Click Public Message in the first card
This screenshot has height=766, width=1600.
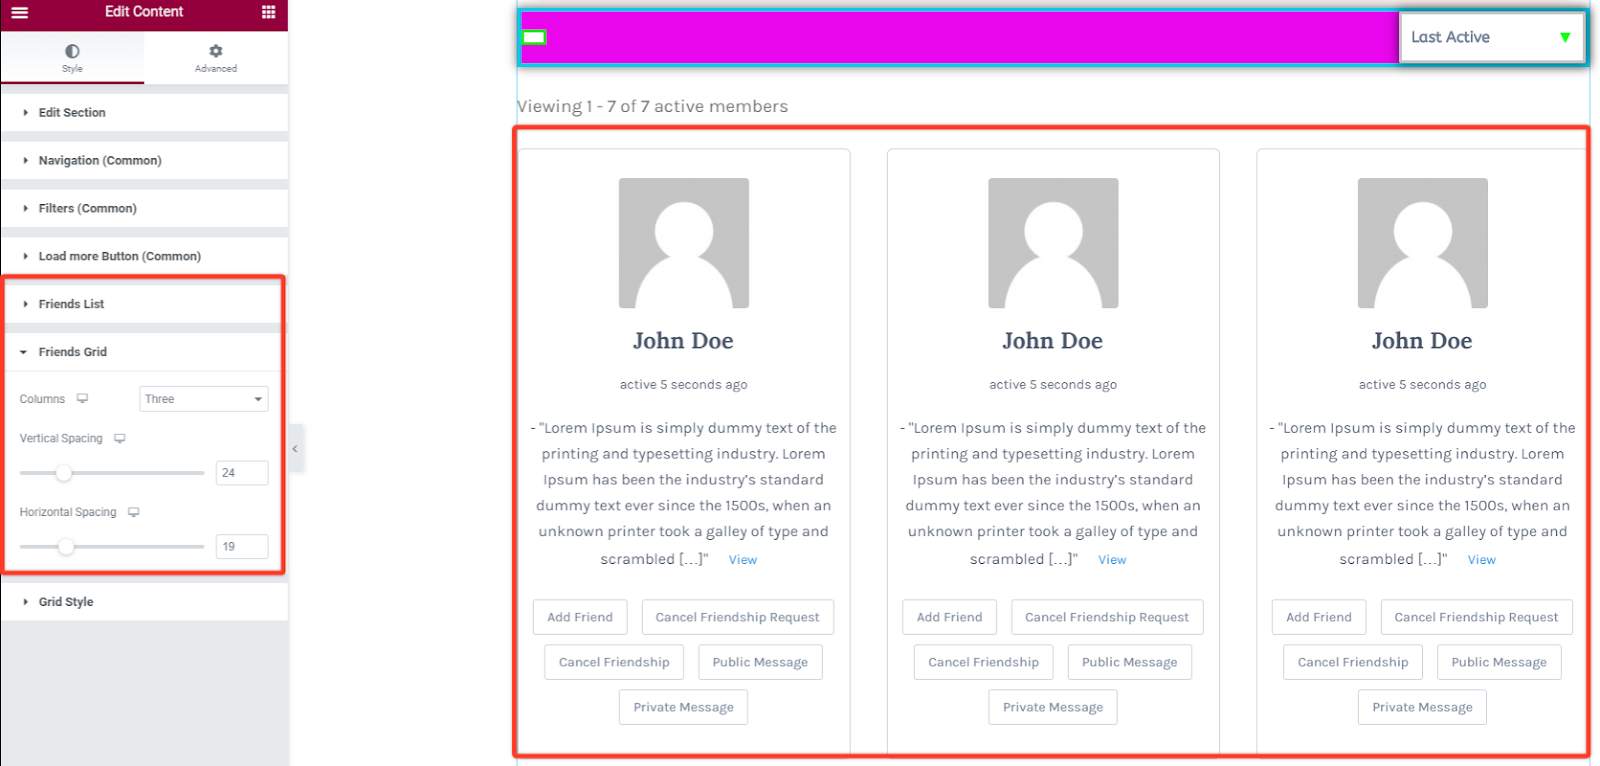tap(760, 662)
